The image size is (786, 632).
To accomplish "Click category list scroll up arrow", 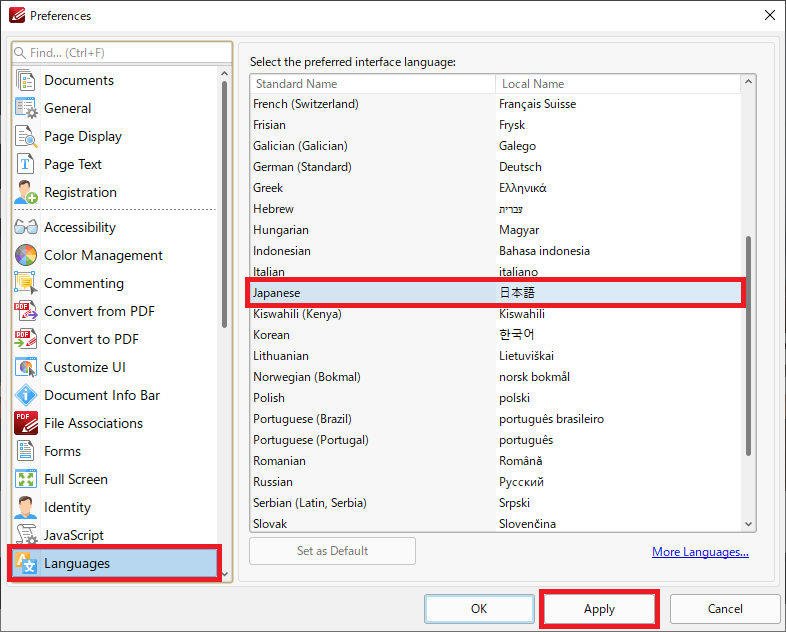I will [224, 74].
